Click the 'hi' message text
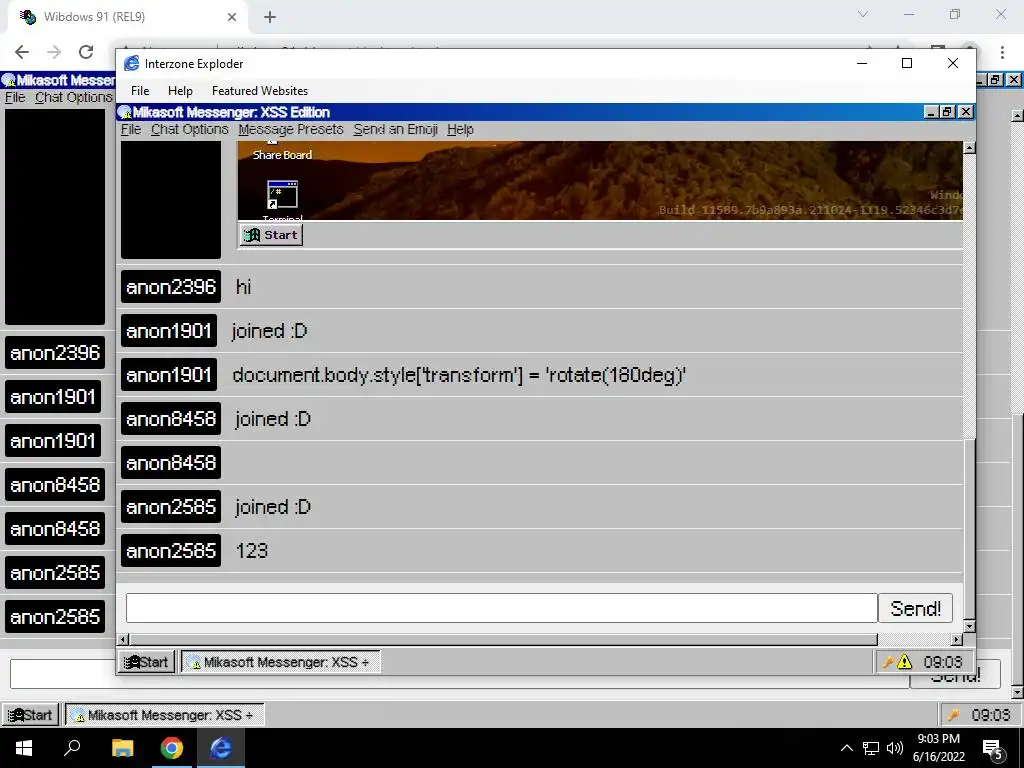 (244, 287)
